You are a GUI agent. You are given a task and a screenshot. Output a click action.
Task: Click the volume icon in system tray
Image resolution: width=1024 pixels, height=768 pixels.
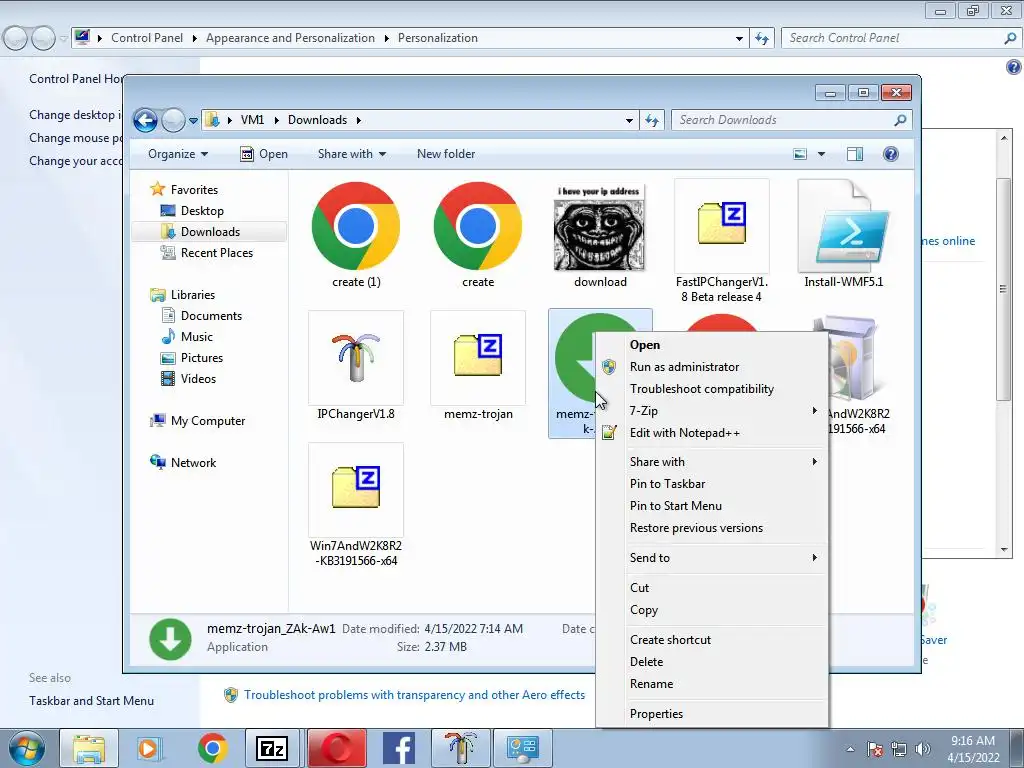[x=923, y=749]
